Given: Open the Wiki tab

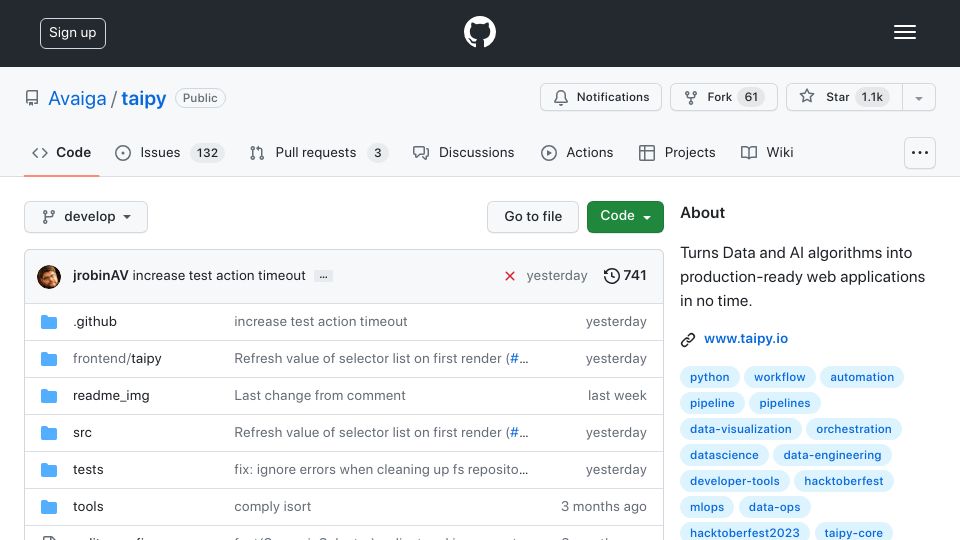Looking at the screenshot, I should pyautogui.click(x=767, y=152).
